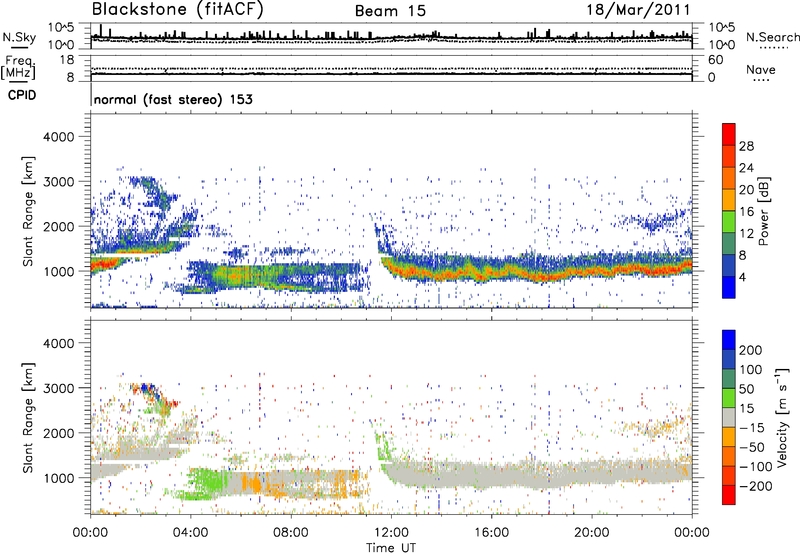Click the 24 label on Power scale
Screen dimensions: 800x554
point(746,168)
